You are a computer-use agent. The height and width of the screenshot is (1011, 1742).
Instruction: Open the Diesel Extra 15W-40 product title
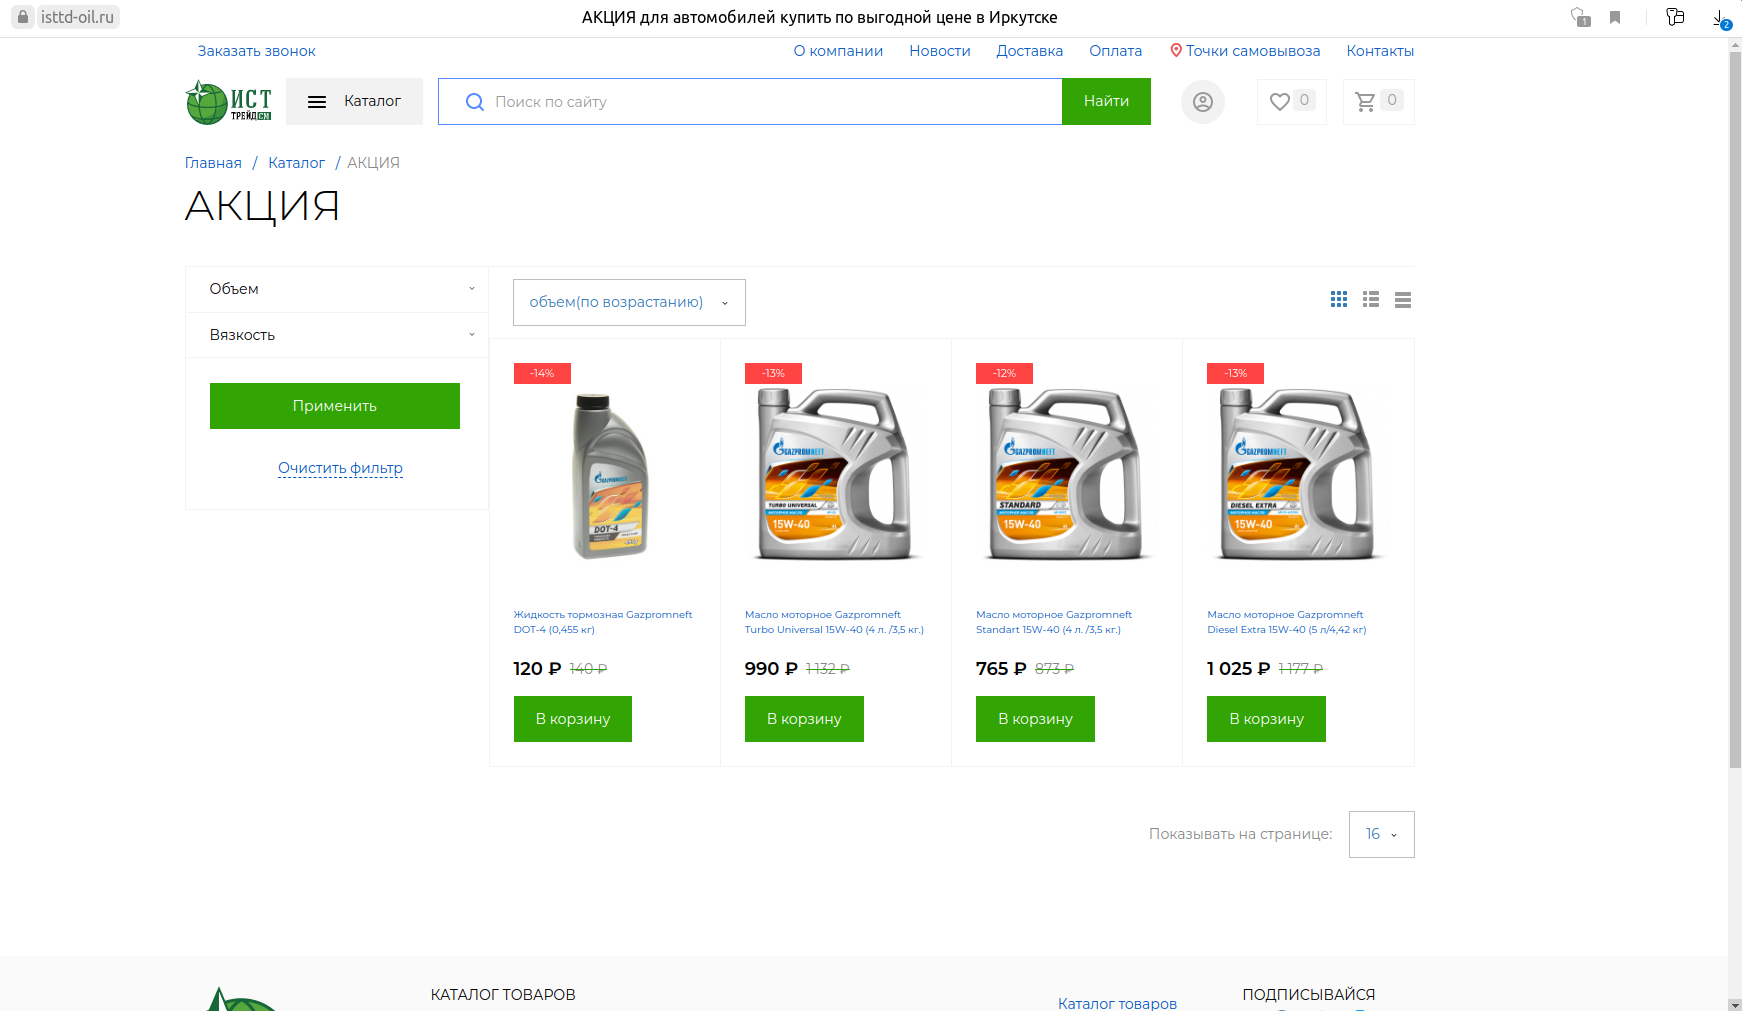1286,622
